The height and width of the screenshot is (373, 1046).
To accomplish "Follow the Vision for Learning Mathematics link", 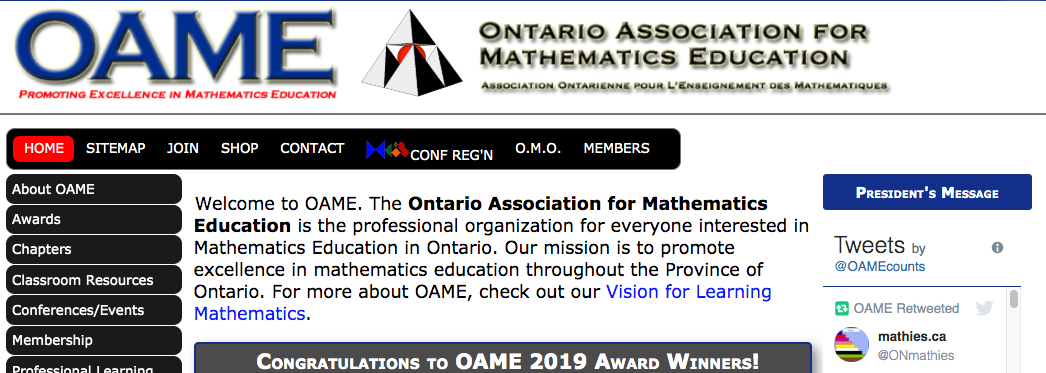I will pyautogui.click(x=482, y=302).
